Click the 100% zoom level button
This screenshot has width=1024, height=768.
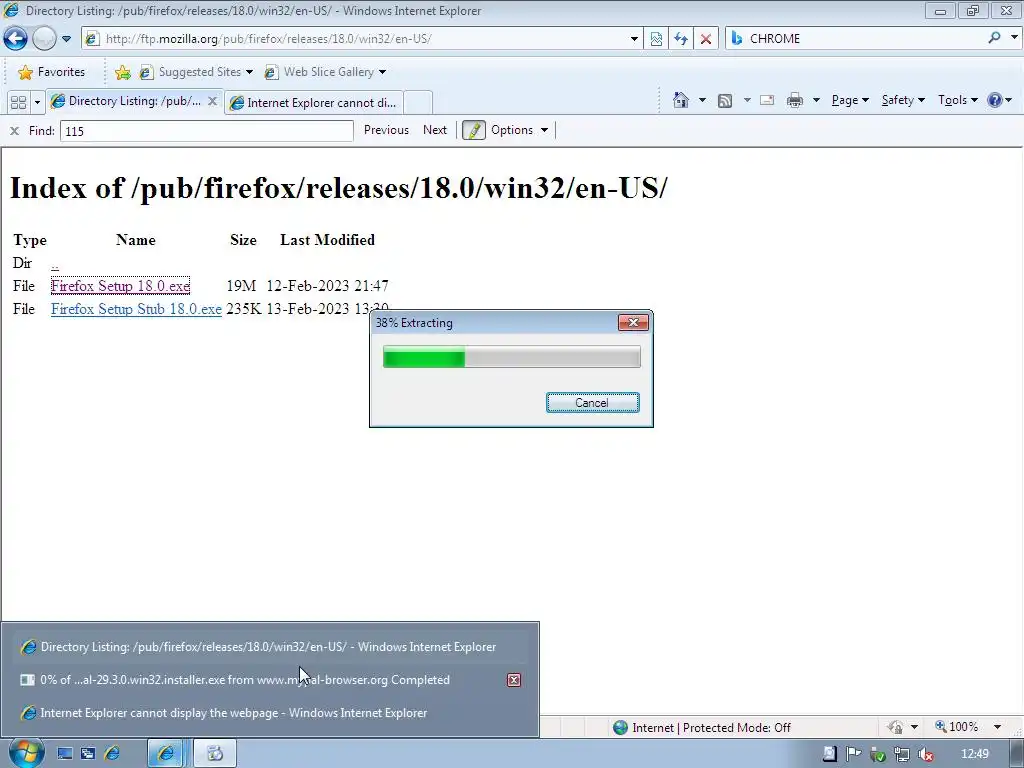(x=957, y=727)
